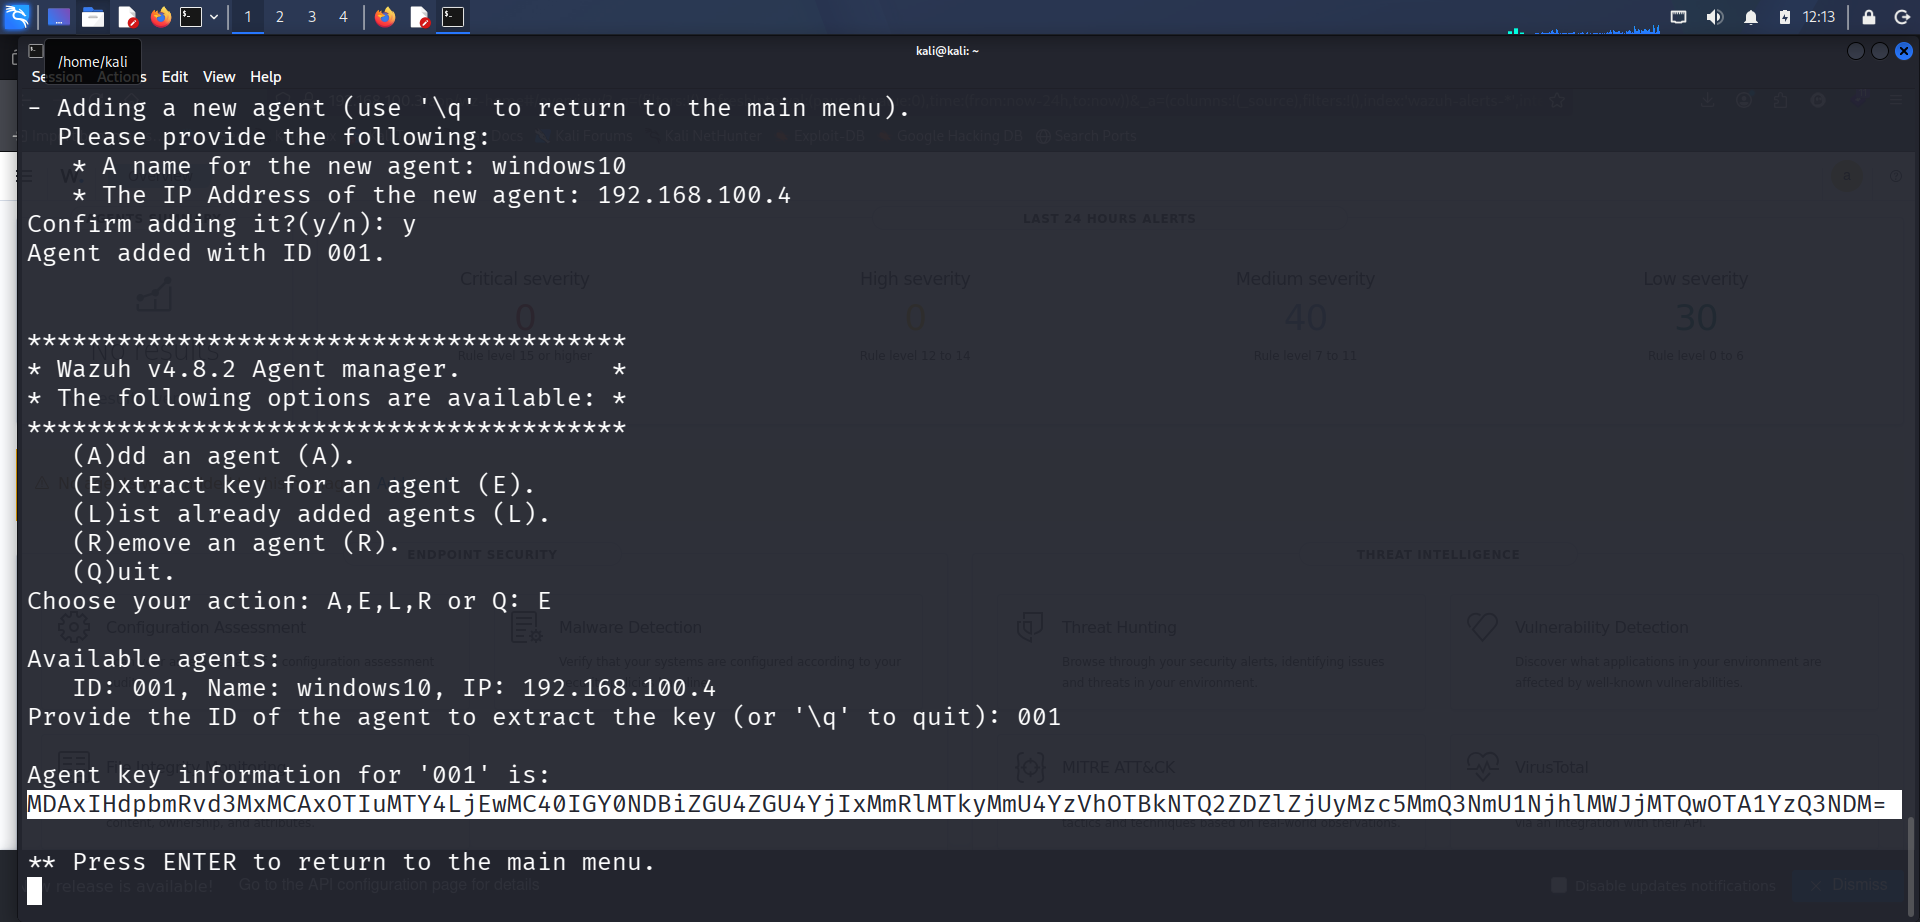Screen dimensions: 1920x922
Task: Open the volume control icon
Action: pyautogui.click(x=1715, y=17)
